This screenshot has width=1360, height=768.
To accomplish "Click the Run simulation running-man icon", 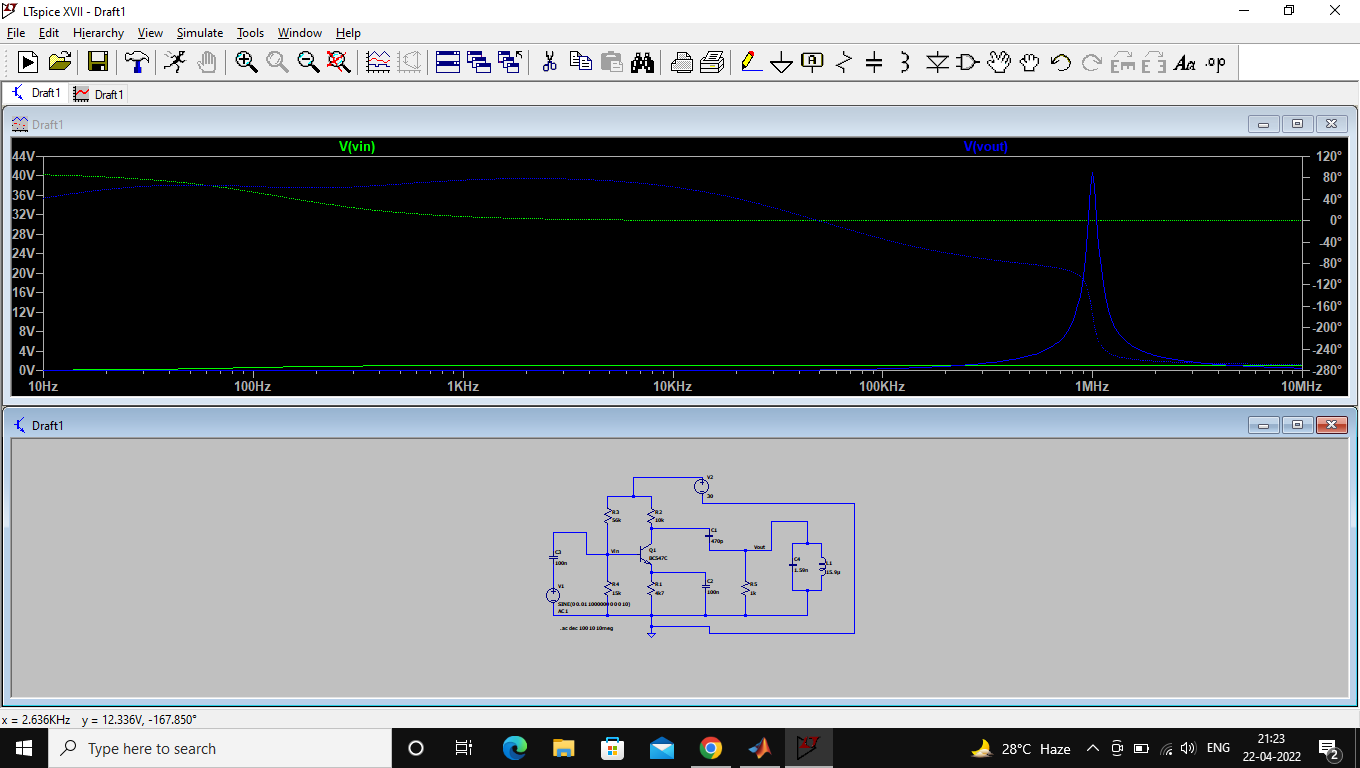I will (175, 62).
